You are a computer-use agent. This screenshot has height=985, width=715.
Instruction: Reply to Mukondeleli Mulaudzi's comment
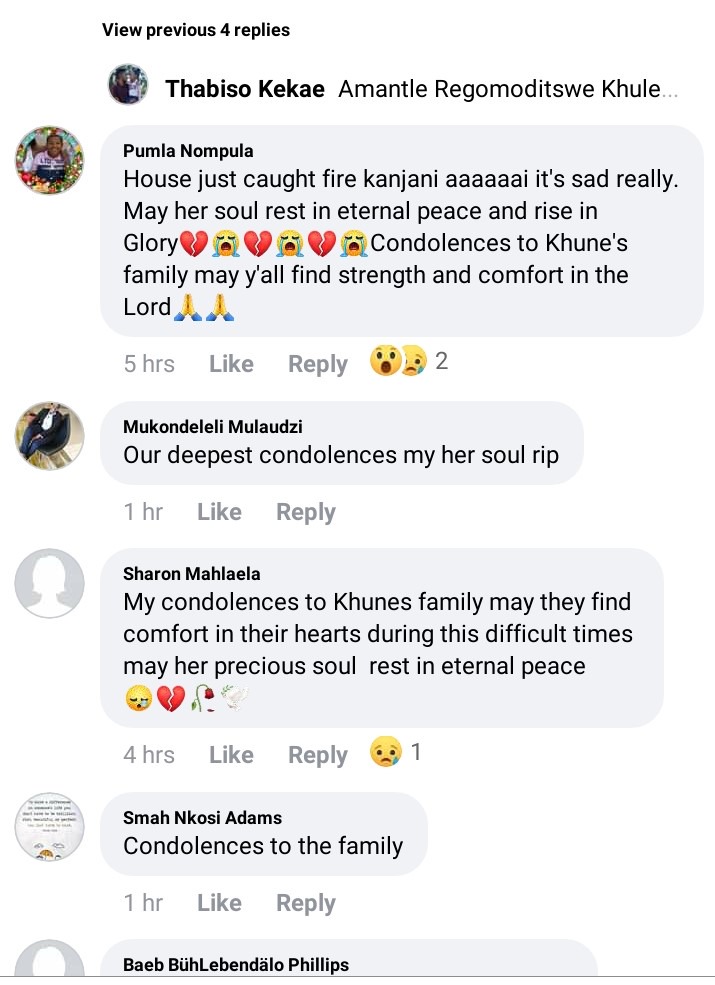point(305,512)
